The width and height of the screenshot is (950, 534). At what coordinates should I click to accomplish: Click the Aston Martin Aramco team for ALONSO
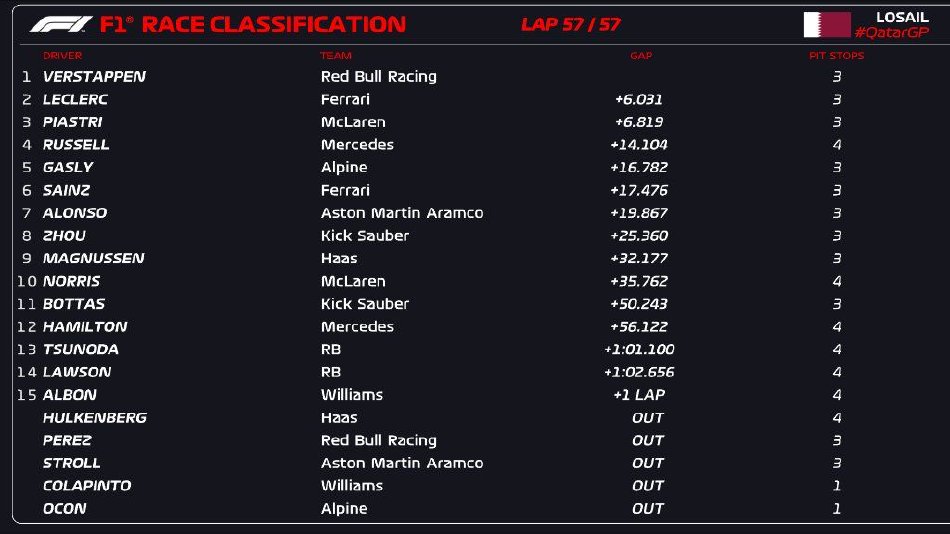click(x=402, y=213)
